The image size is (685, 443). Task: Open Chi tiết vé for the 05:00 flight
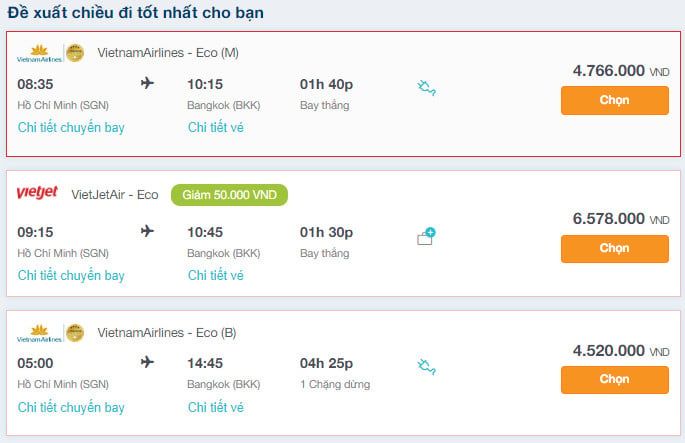pos(215,407)
